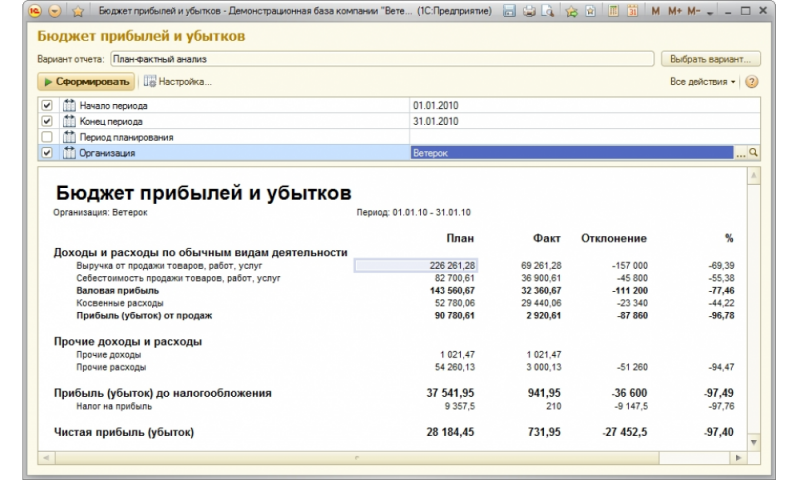Click the Save icon in title bar

(510, 11)
